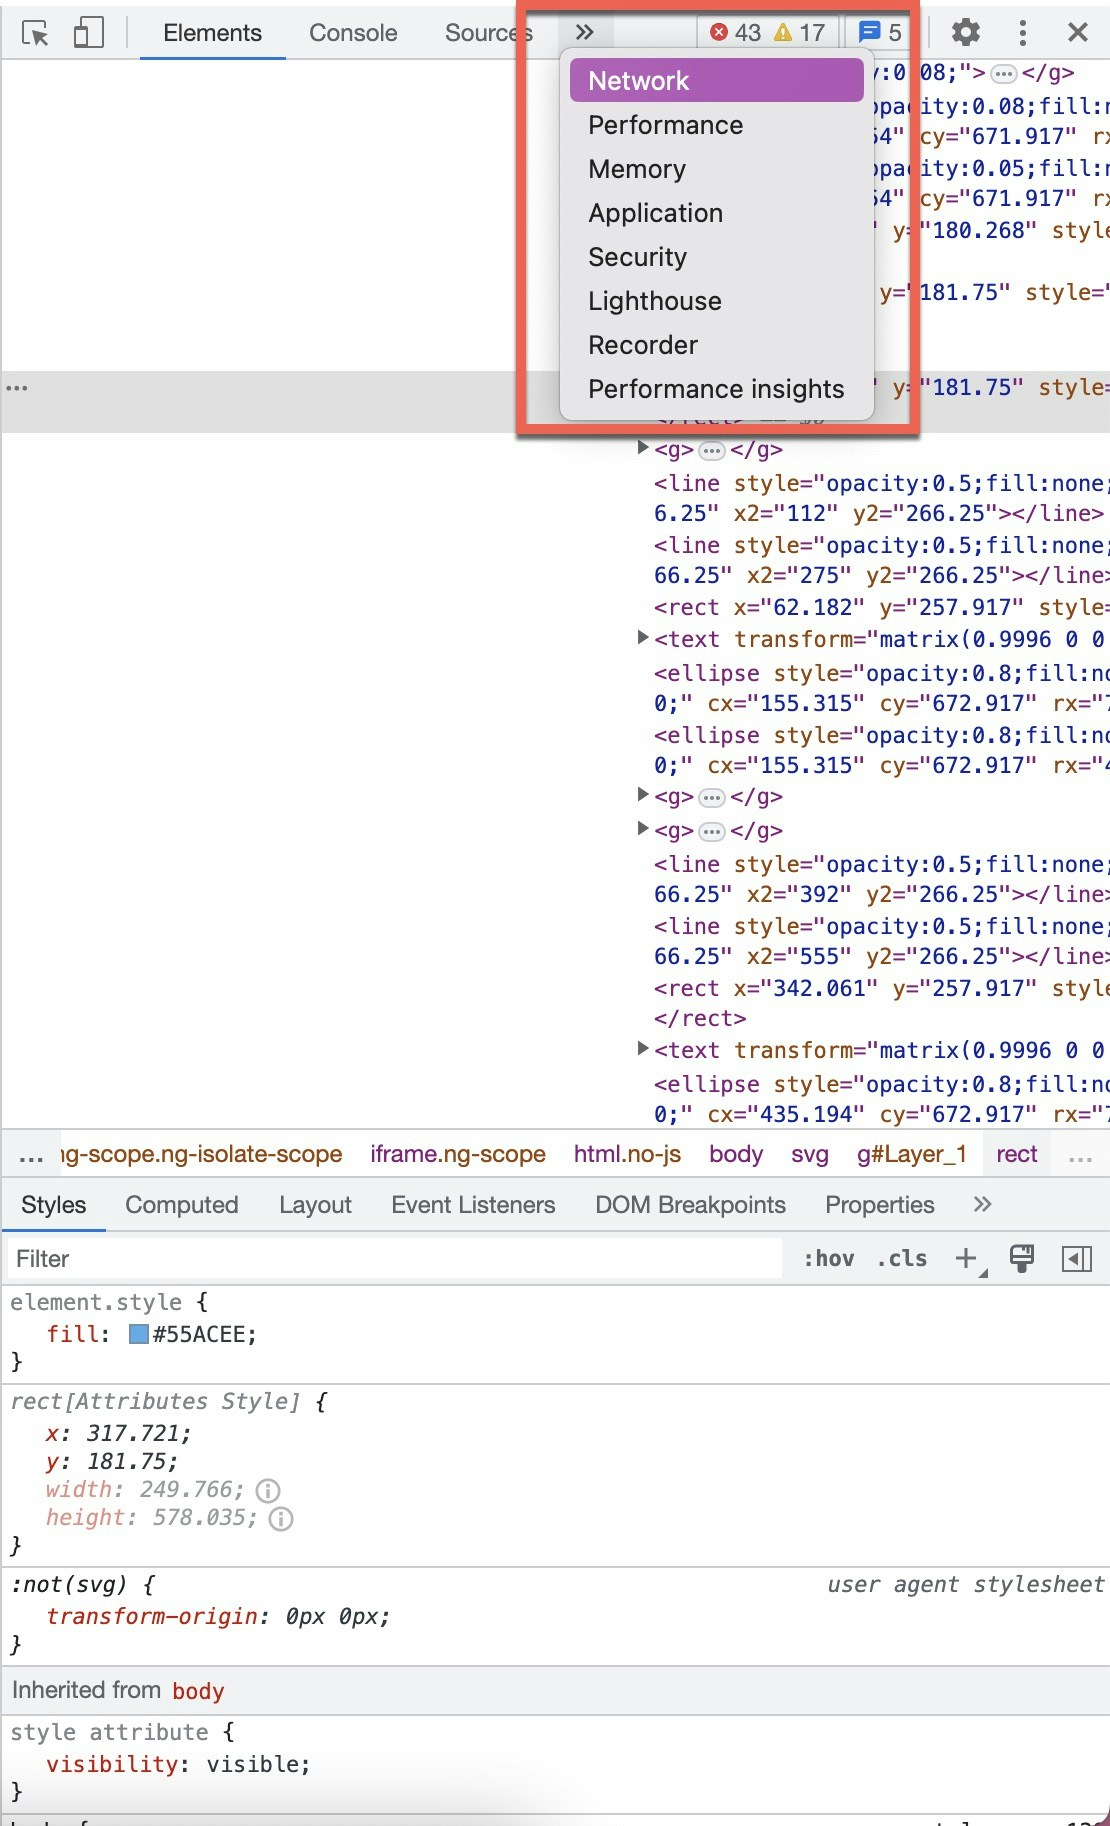Switch to the Elements tab
Screen dimensions: 1110x1826
click(212, 33)
